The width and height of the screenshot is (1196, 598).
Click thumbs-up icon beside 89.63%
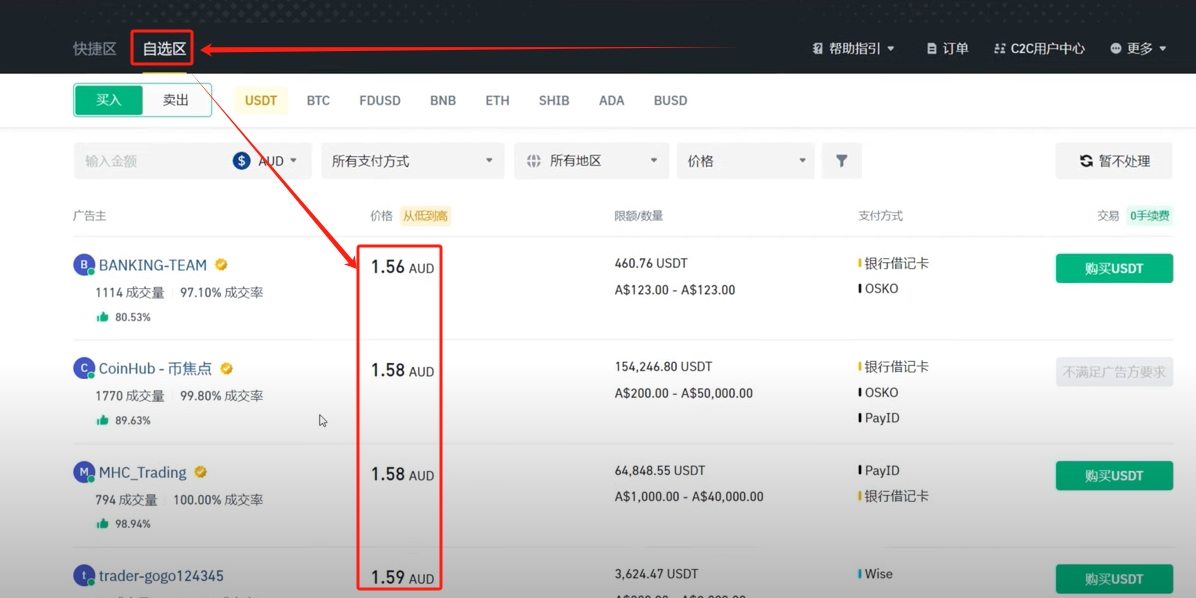(102, 420)
